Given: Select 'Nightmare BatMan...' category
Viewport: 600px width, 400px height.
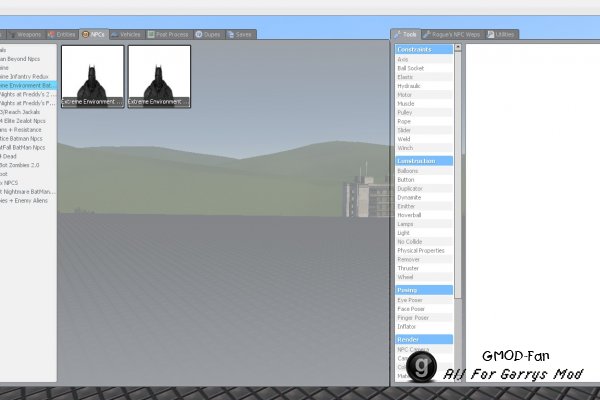Looking at the screenshot, I should [x=28, y=191].
